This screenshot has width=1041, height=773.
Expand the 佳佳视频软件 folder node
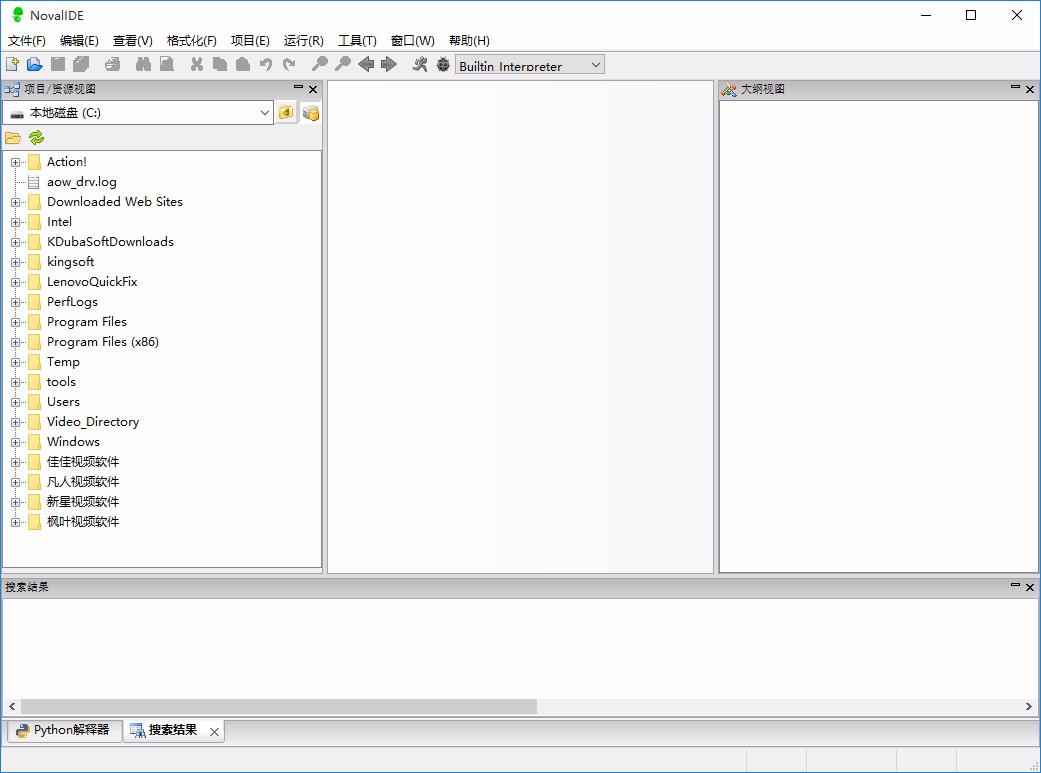[15, 462]
